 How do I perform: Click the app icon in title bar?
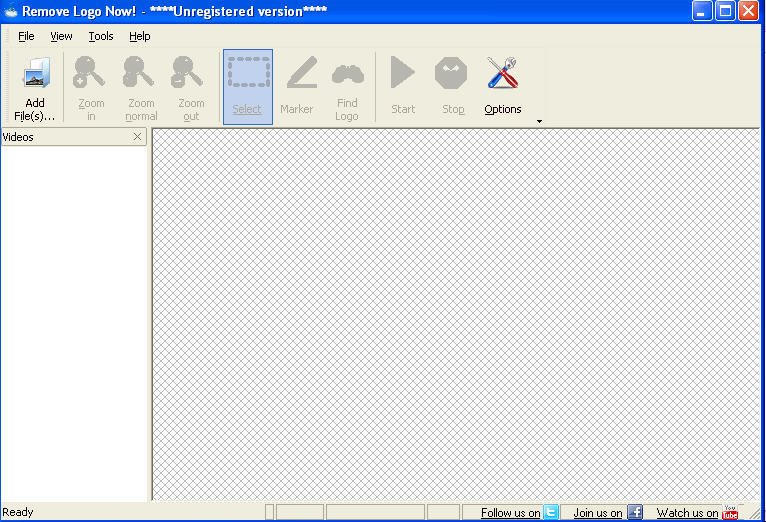click(x=10, y=11)
